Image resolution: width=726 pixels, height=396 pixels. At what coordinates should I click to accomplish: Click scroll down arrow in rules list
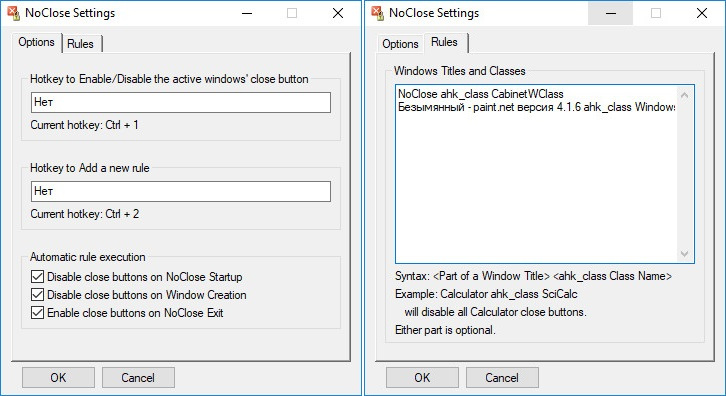tap(684, 253)
